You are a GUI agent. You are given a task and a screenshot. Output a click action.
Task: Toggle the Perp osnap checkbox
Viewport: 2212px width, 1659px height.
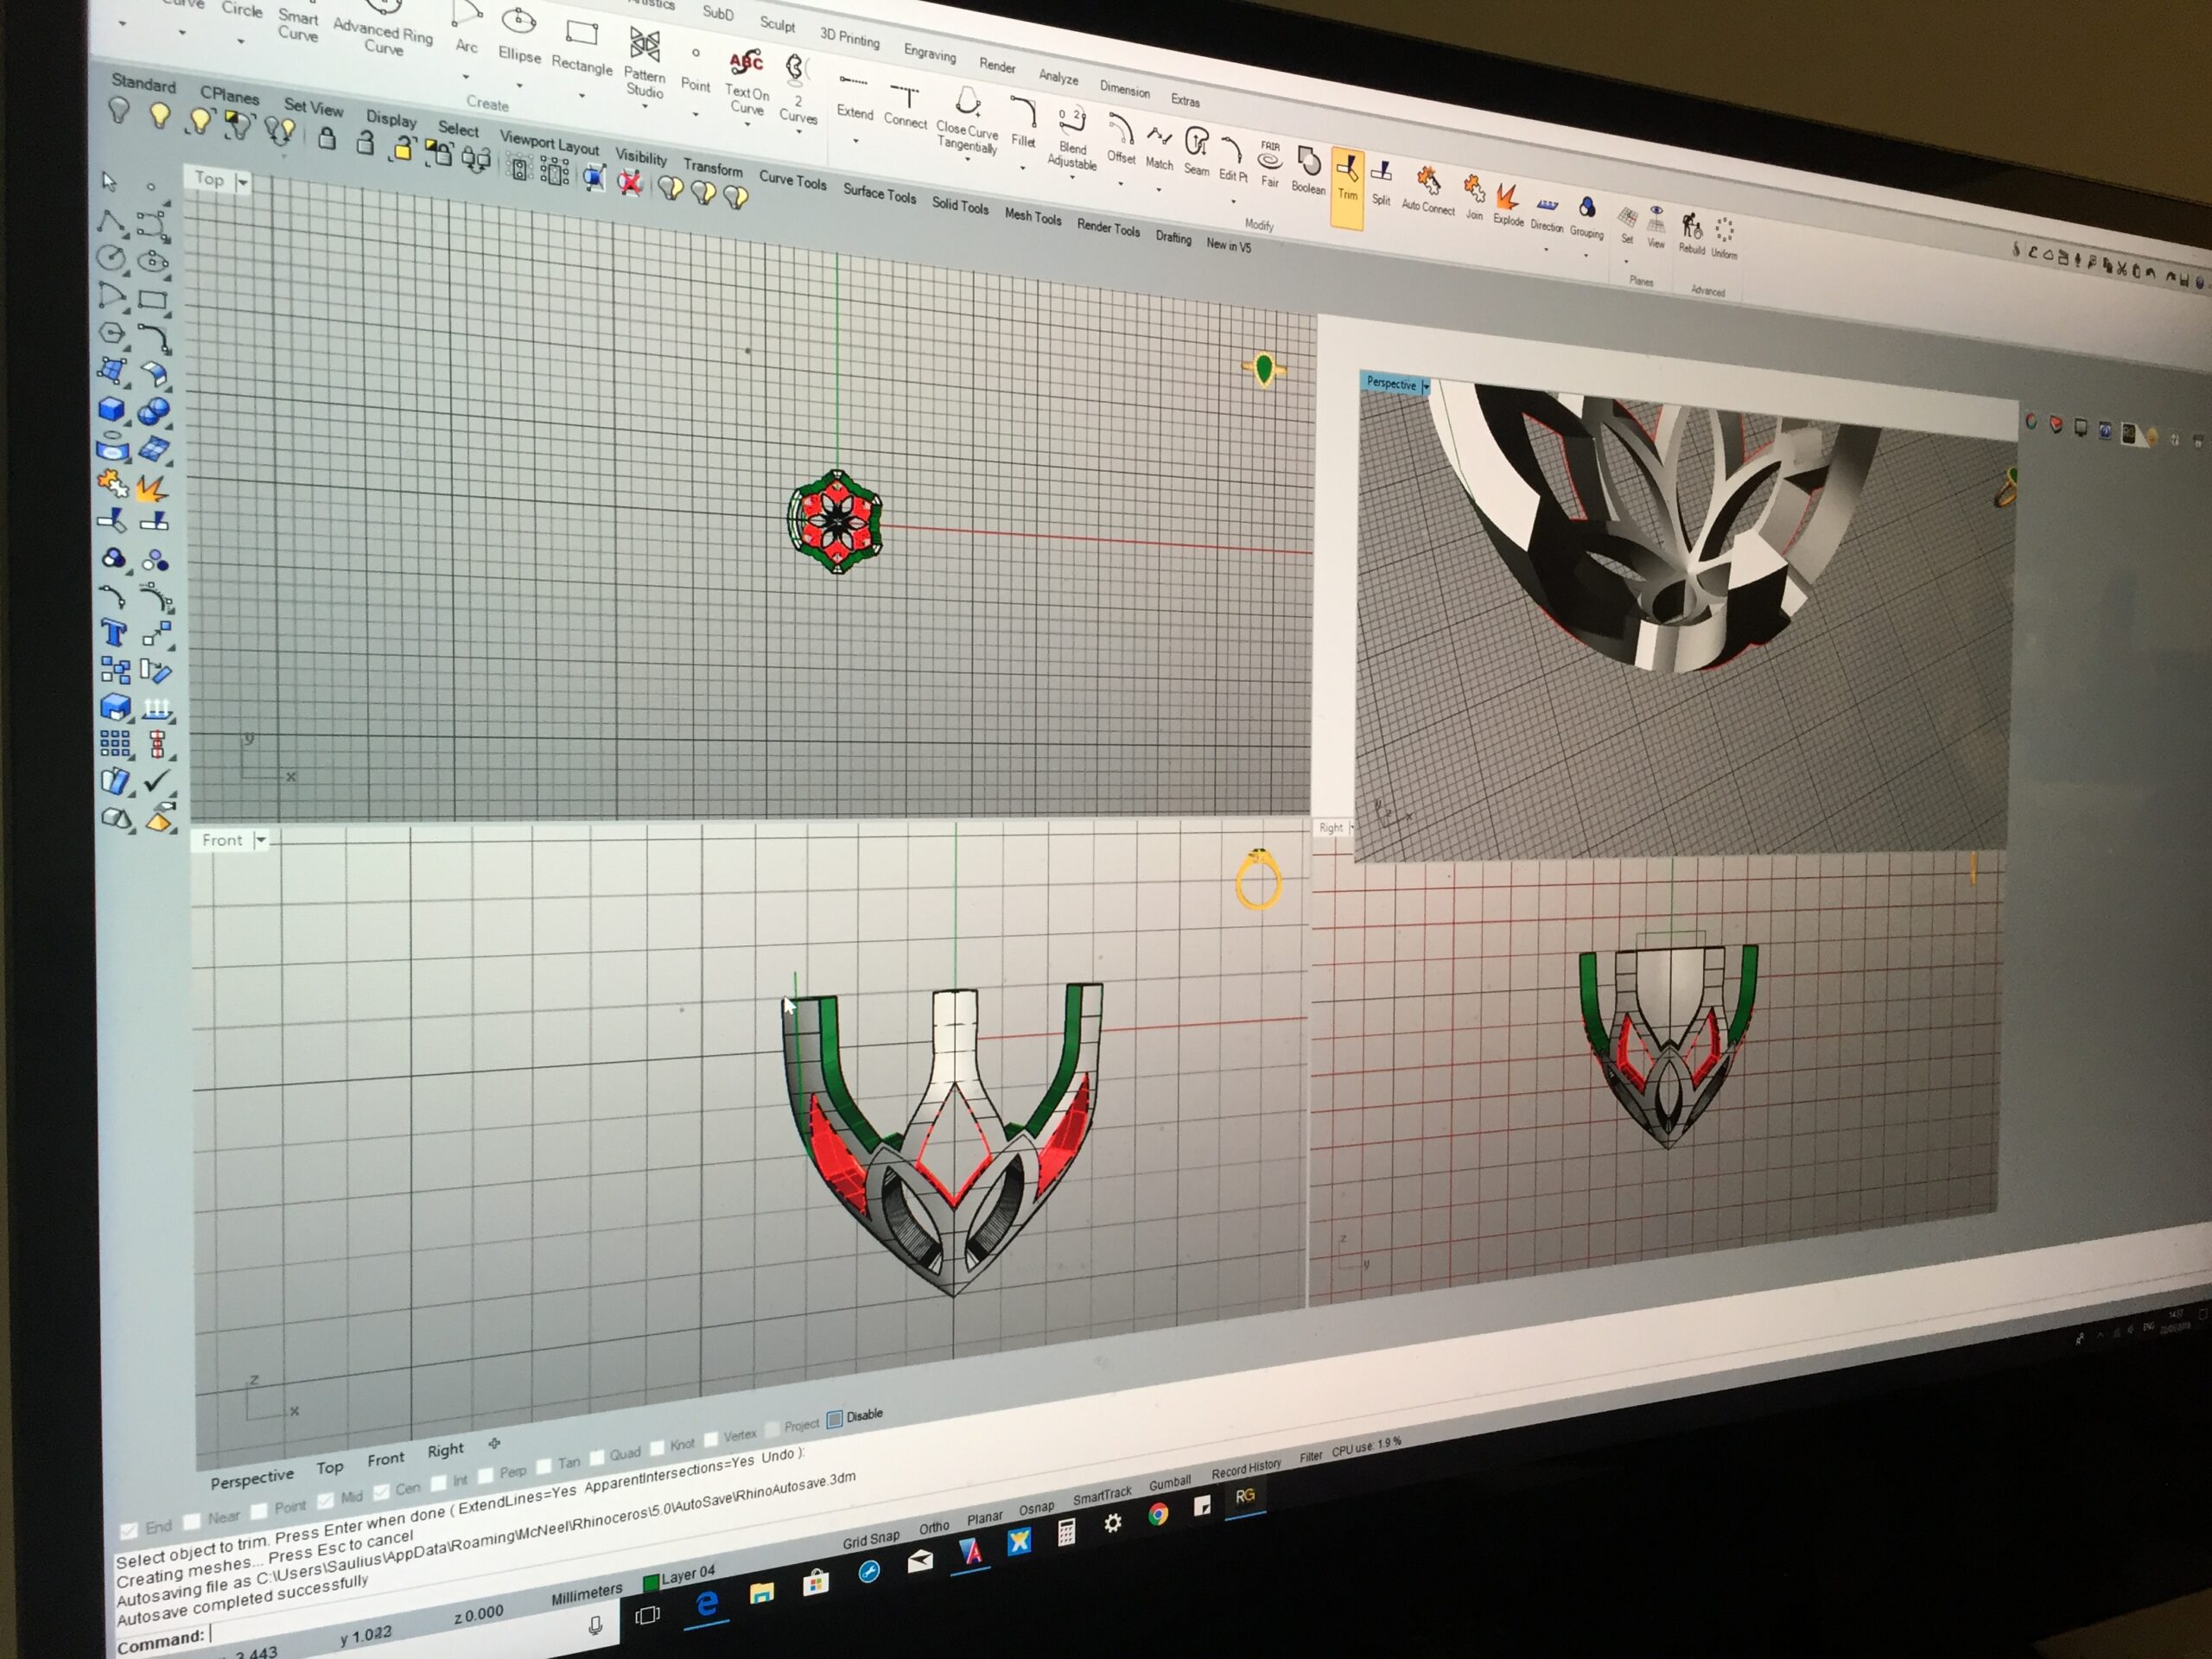486,1474
